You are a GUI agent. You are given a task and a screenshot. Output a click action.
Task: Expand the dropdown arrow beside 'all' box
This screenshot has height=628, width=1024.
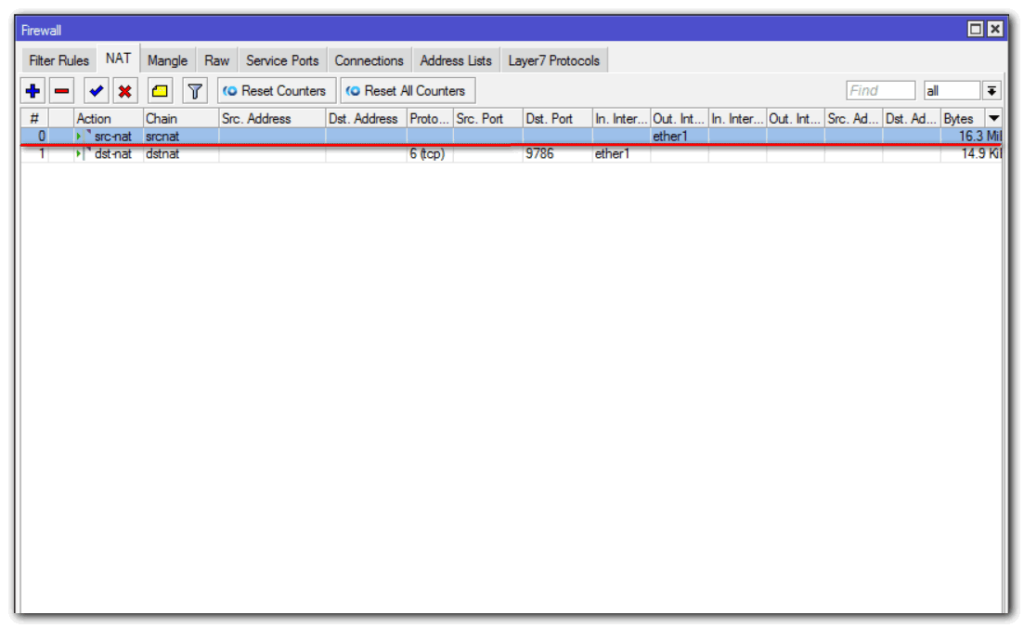tap(992, 91)
